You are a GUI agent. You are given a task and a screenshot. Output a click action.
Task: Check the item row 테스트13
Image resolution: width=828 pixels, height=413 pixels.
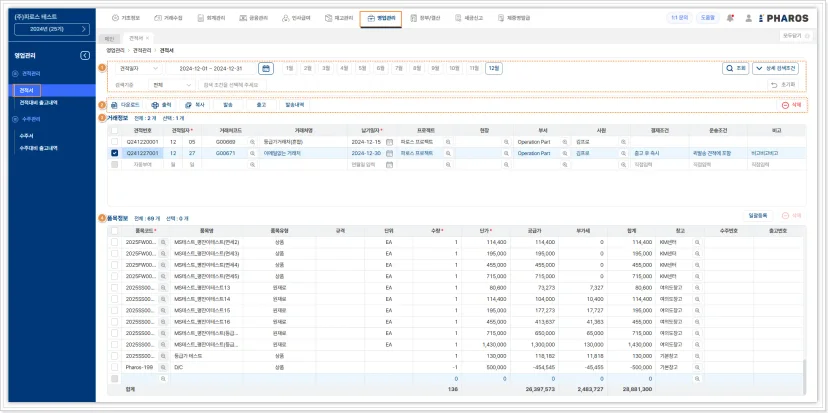(115, 288)
